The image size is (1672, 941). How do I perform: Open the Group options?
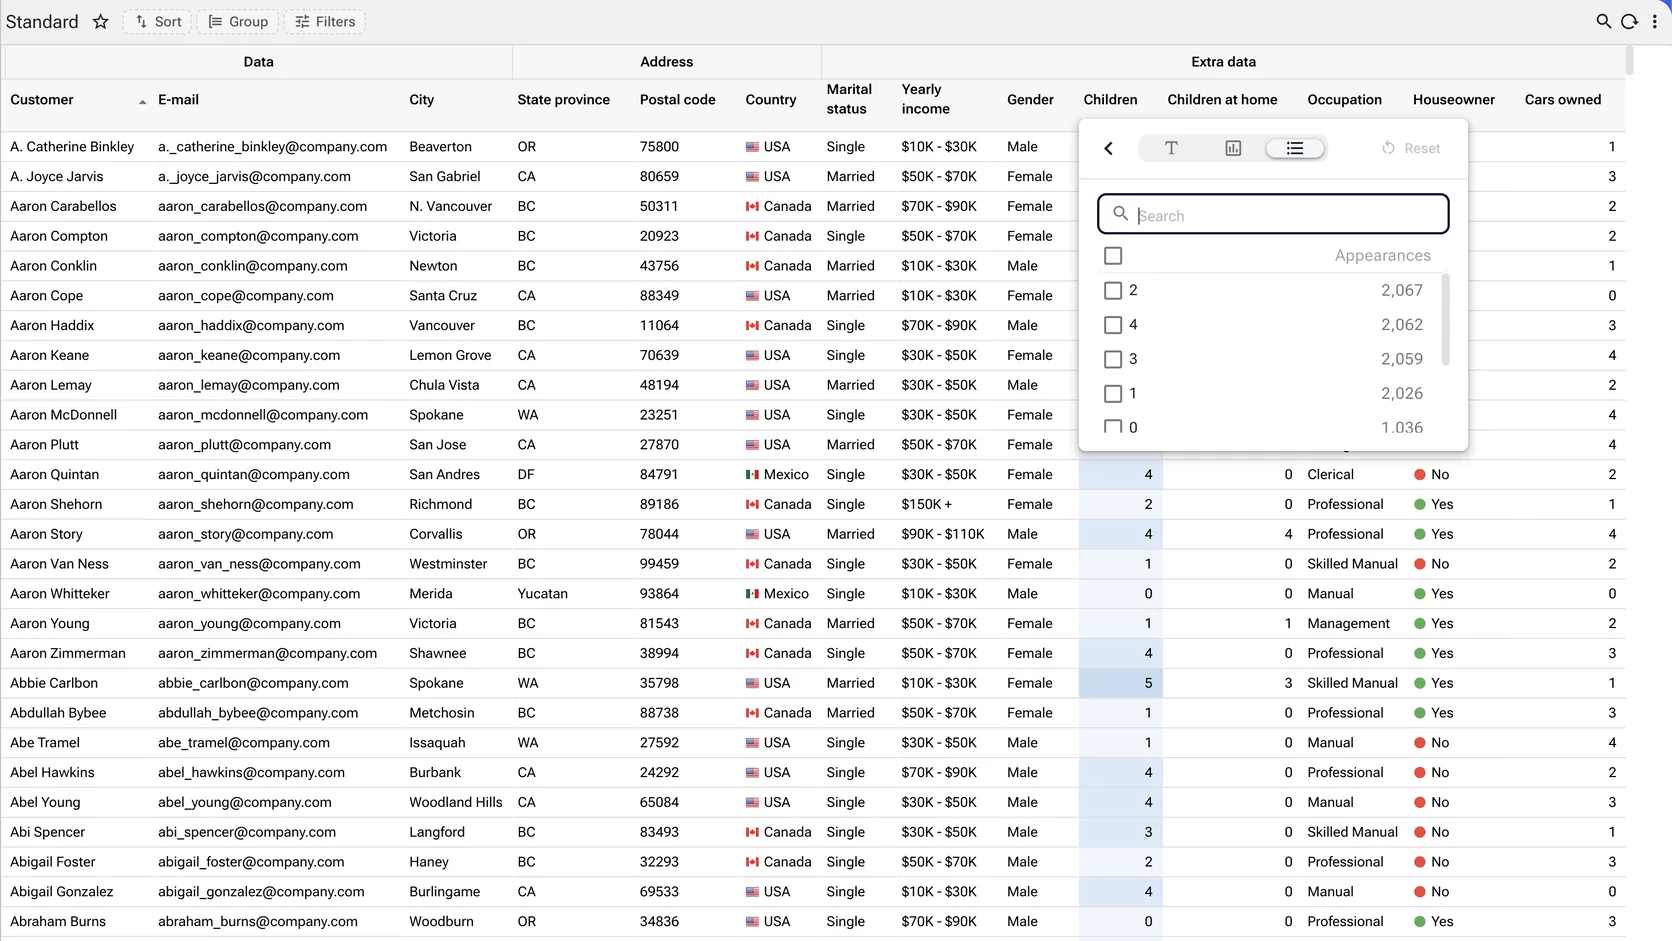238,22
